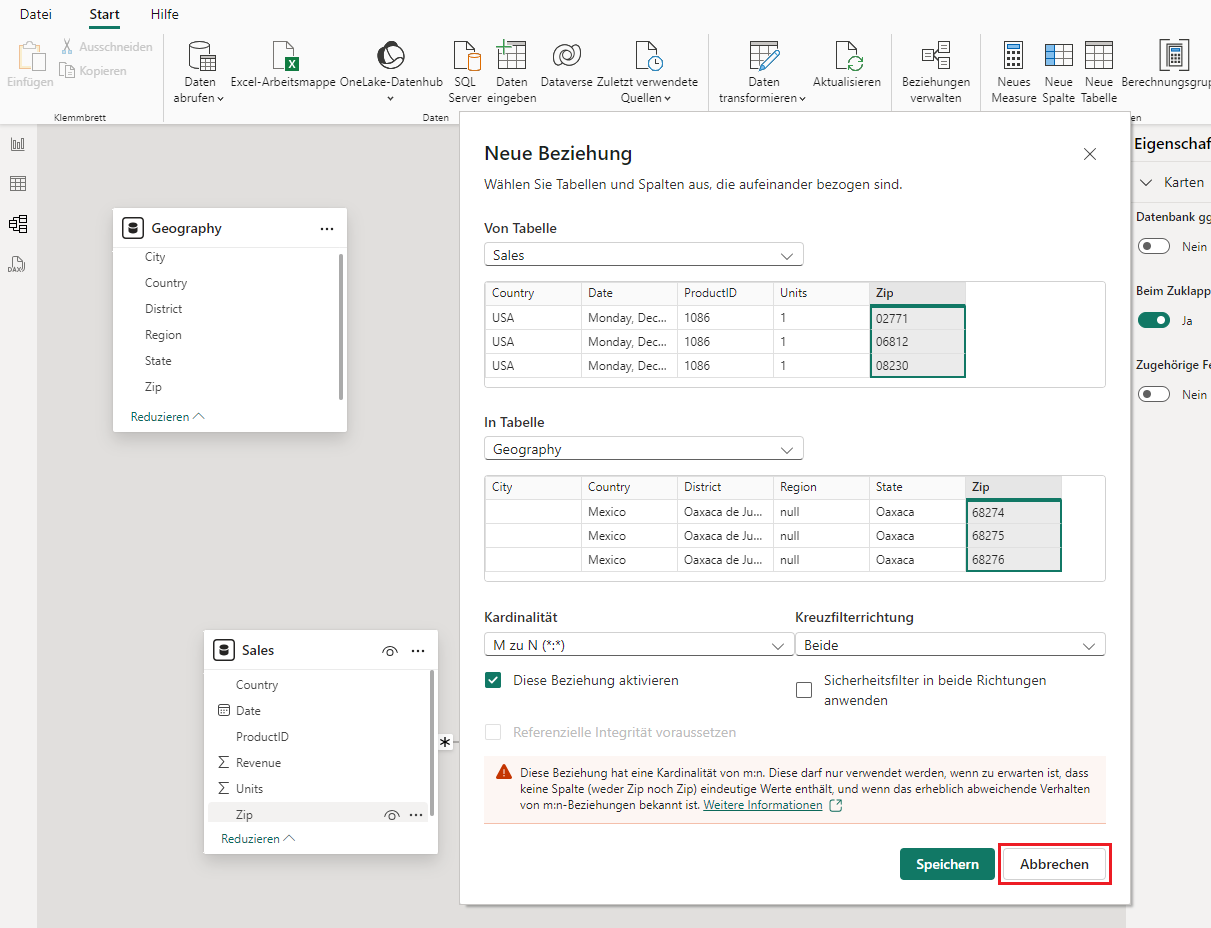
Task: Open the Kardinalität dropdown
Action: click(637, 646)
